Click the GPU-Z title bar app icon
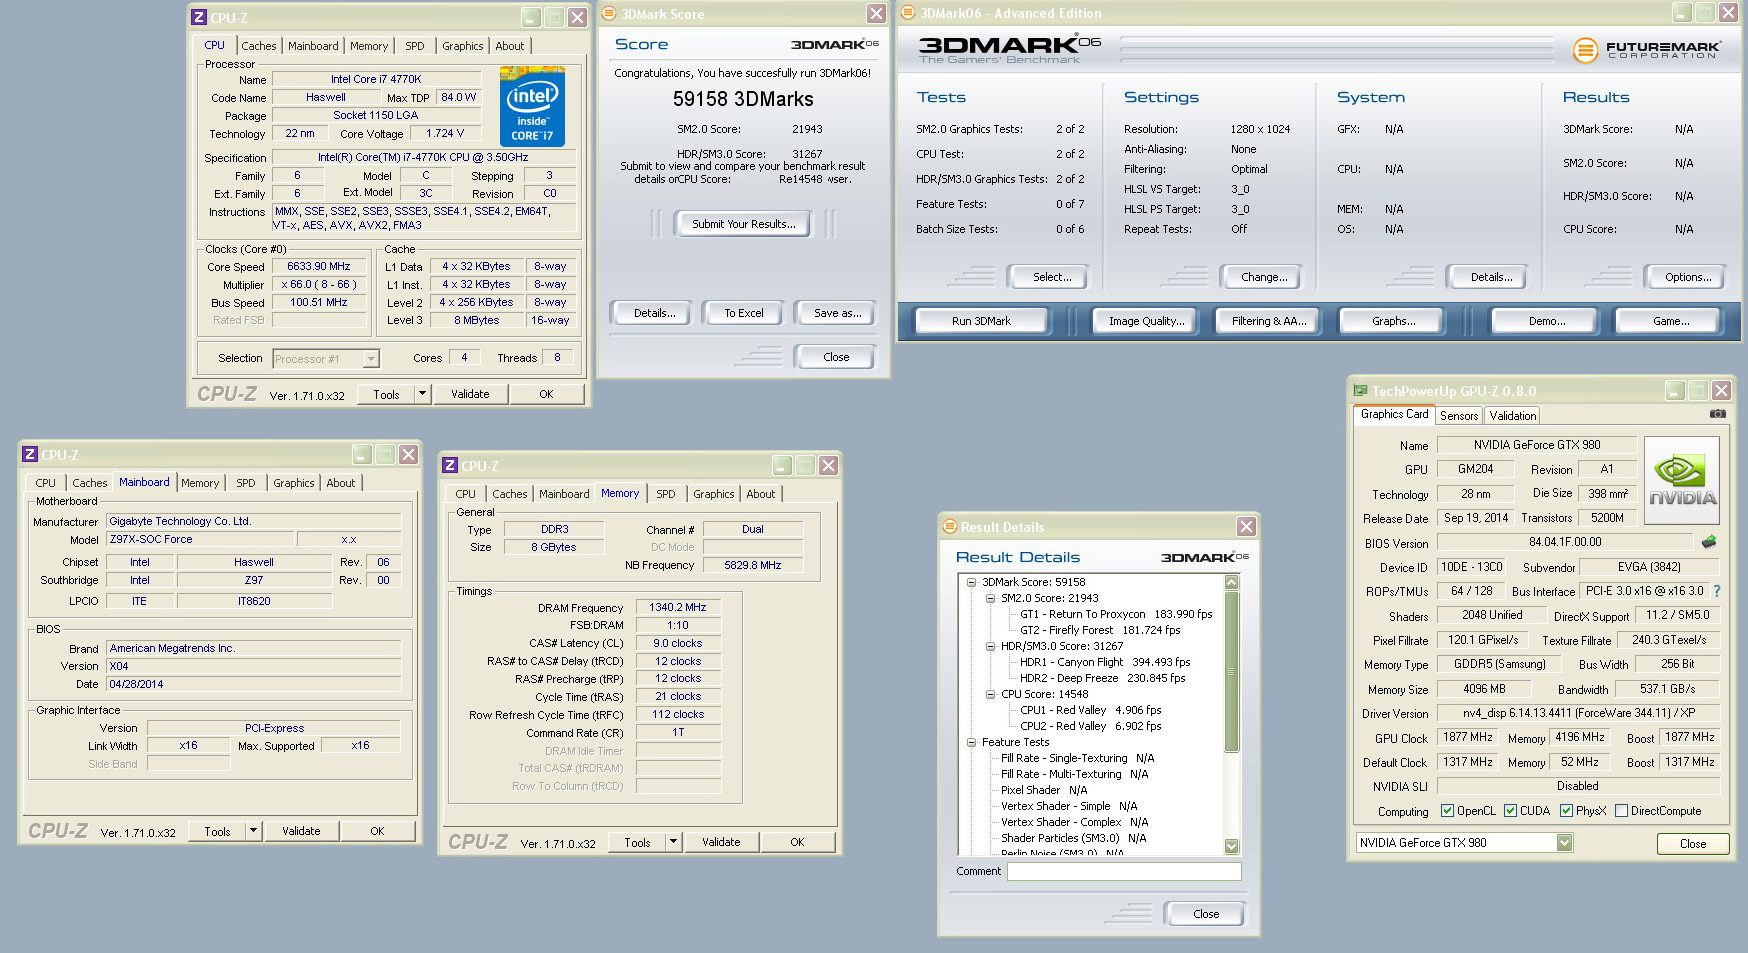 1360,391
